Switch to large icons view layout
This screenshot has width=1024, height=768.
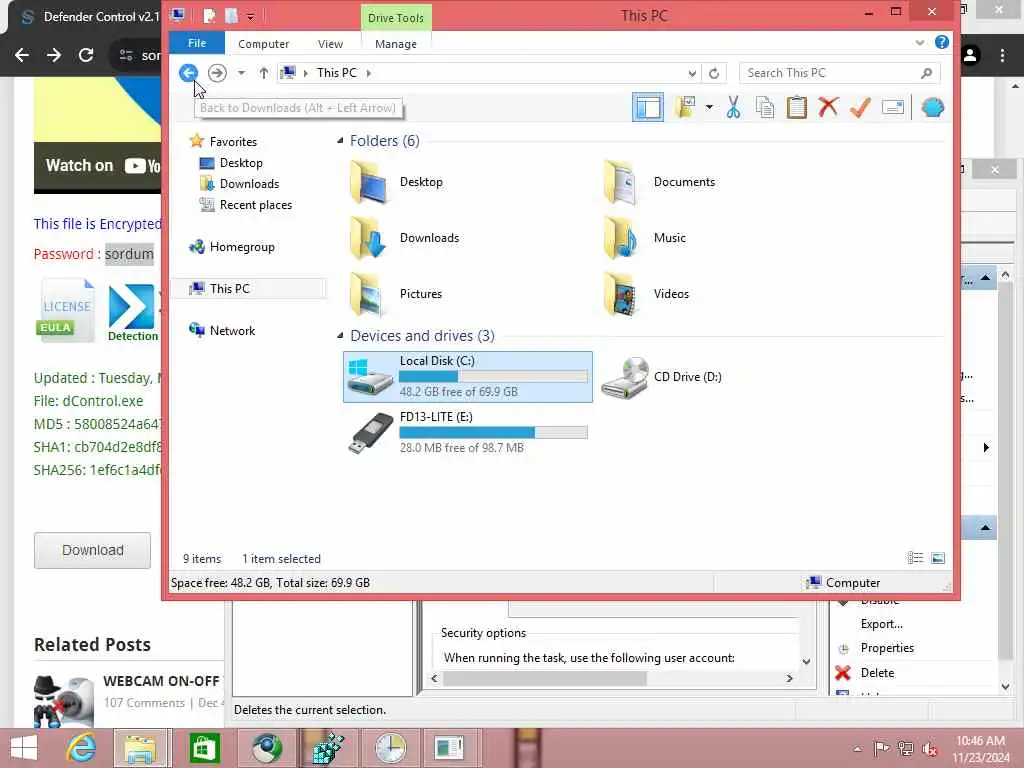tap(938, 558)
